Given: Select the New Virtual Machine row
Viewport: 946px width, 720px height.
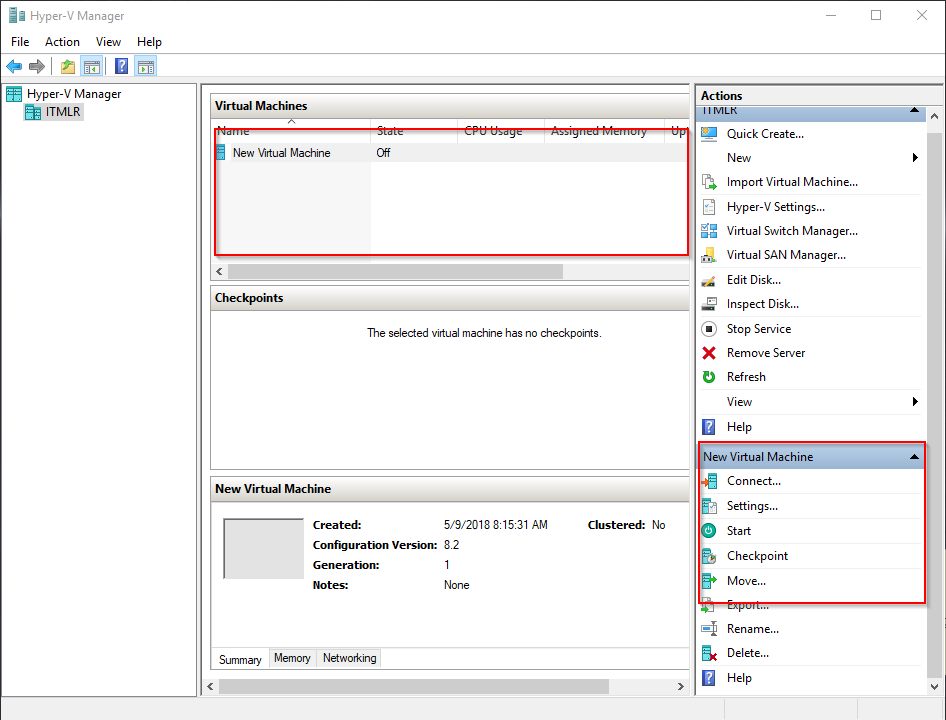Looking at the screenshot, I should tap(451, 153).
